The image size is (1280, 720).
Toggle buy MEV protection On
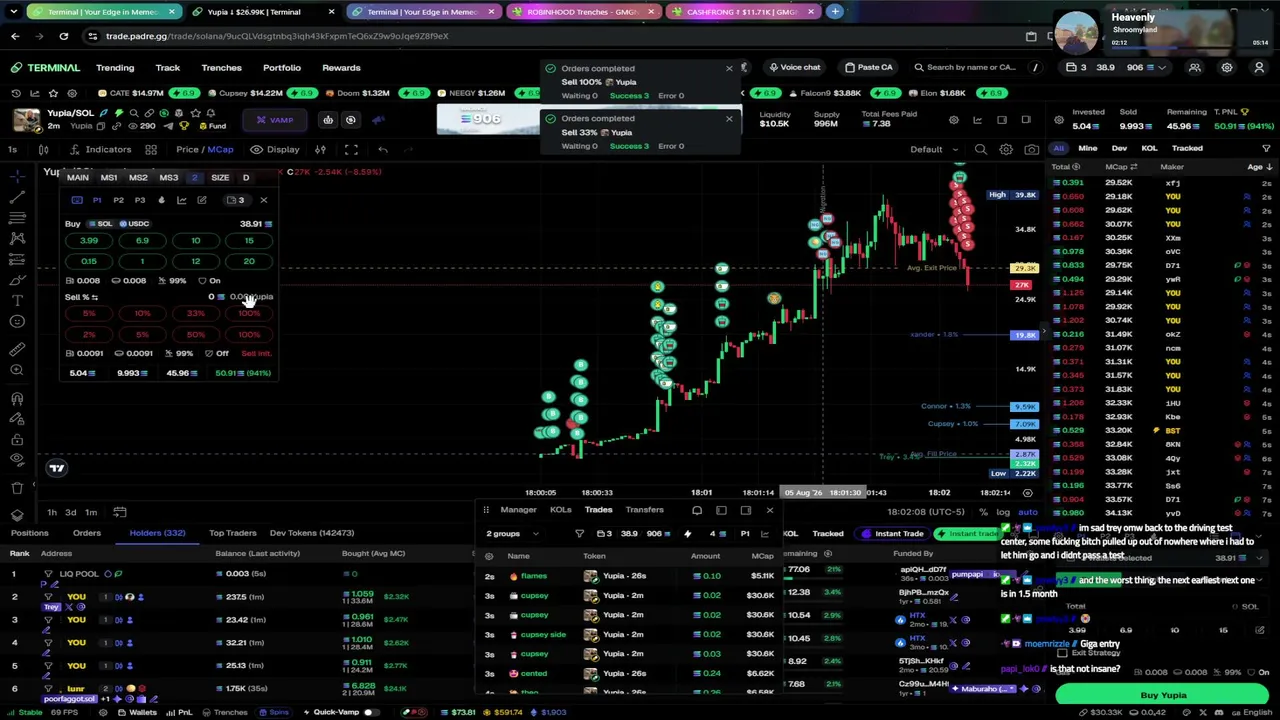pos(209,281)
